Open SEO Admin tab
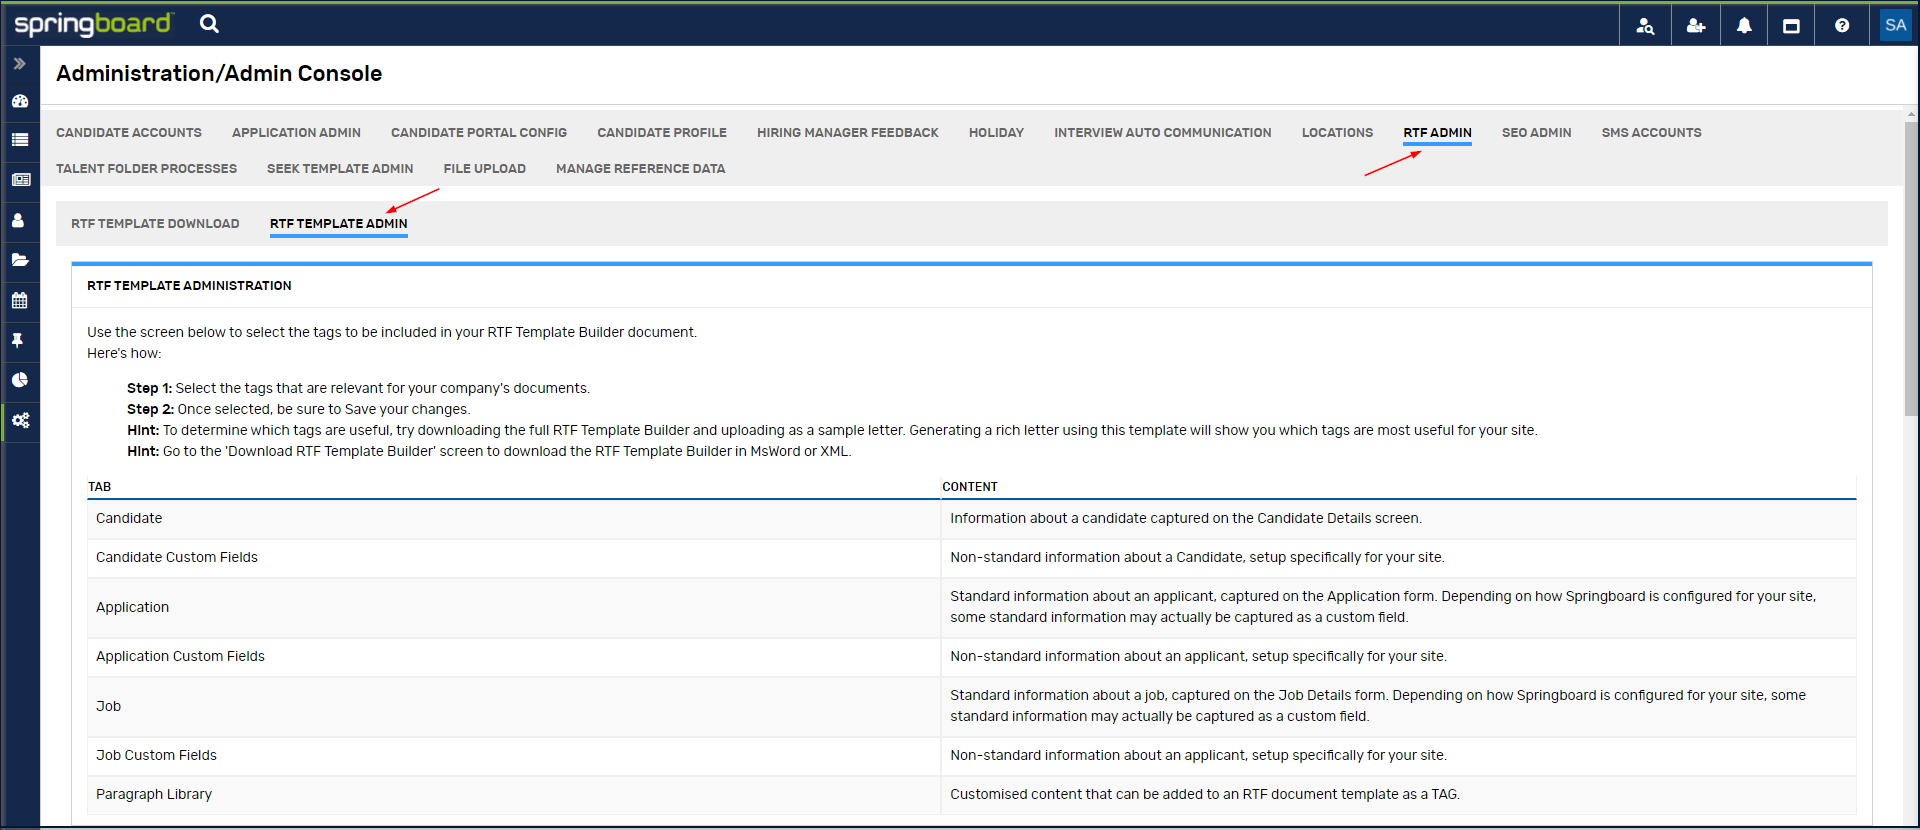The image size is (1920, 830). 1536,132
